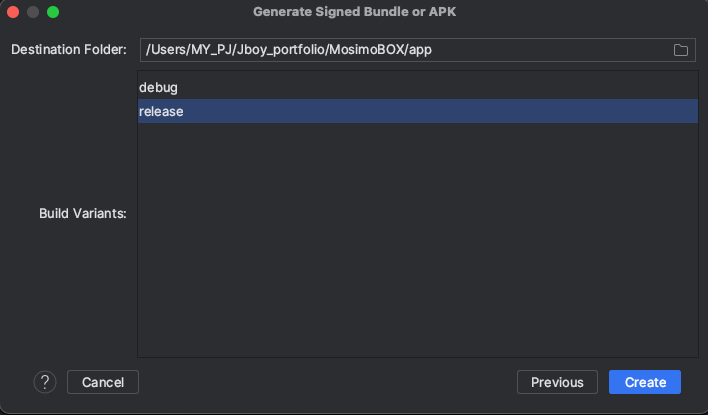Click the 'Generate Signed Bundle or APK' title bar
The width and height of the screenshot is (708, 415).
(354, 12)
